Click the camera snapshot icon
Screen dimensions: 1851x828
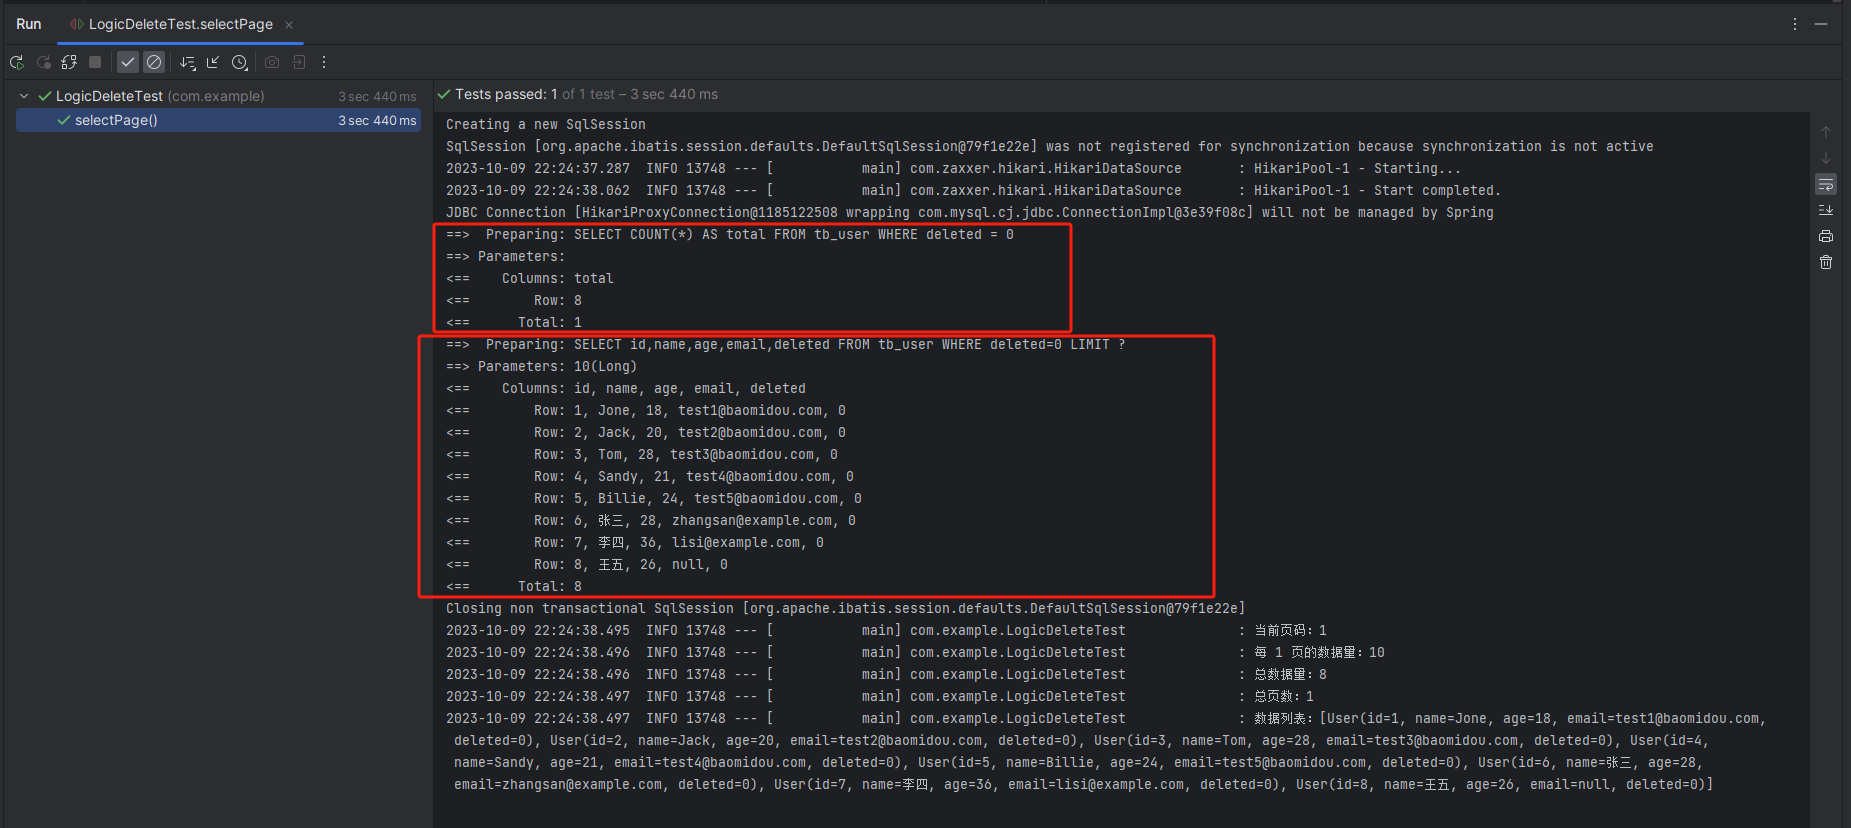click(272, 62)
